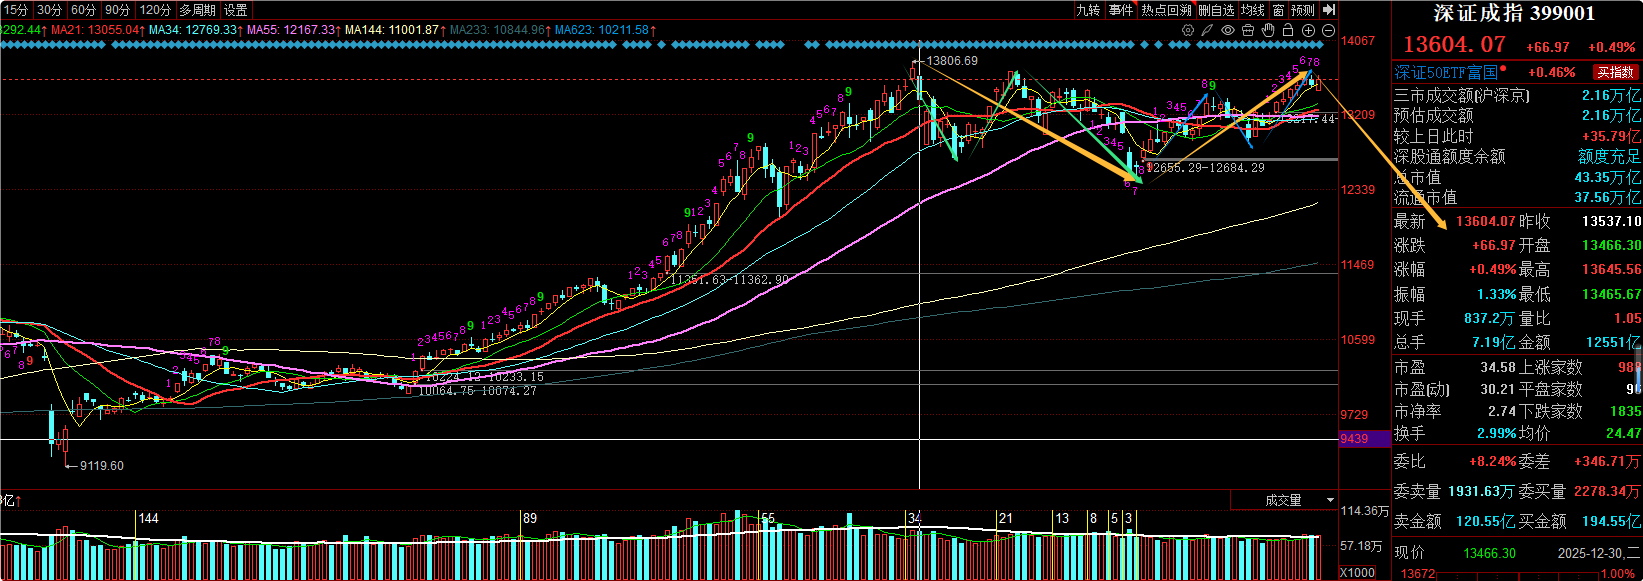Click the 昨收 value 13537.10

(1612, 221)
